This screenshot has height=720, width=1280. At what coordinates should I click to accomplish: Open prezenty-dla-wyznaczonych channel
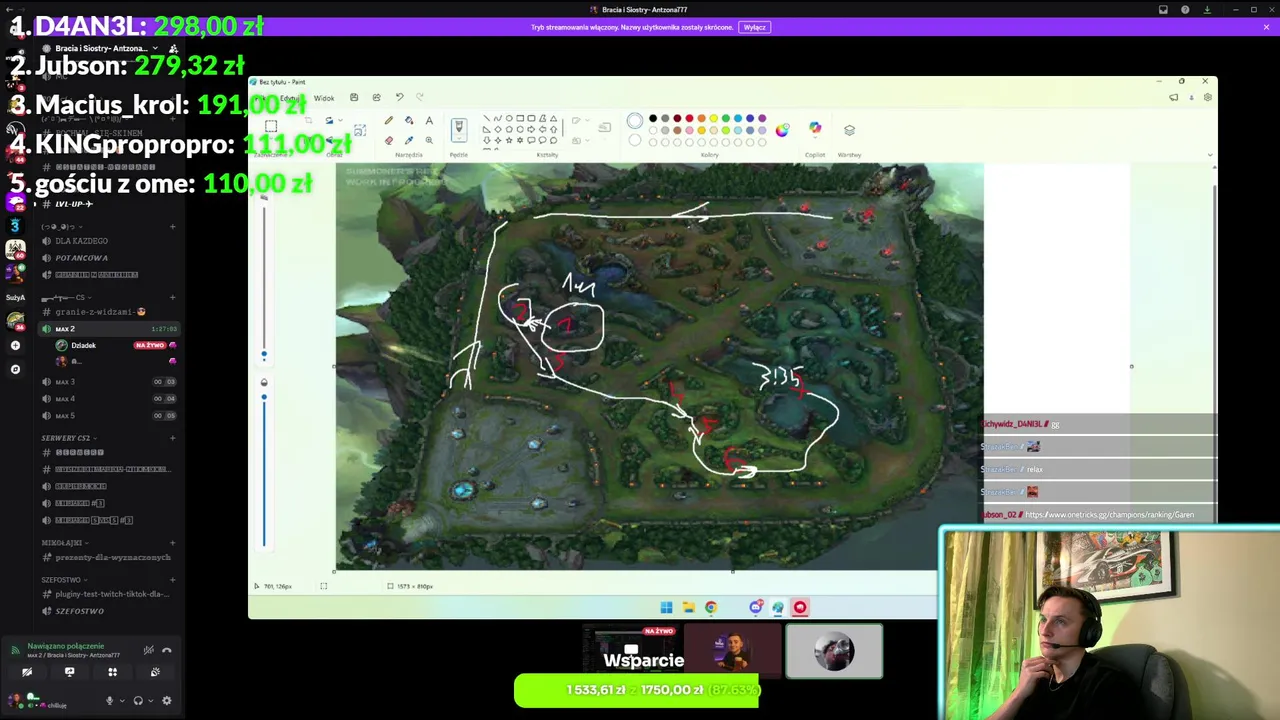point(110,557)
